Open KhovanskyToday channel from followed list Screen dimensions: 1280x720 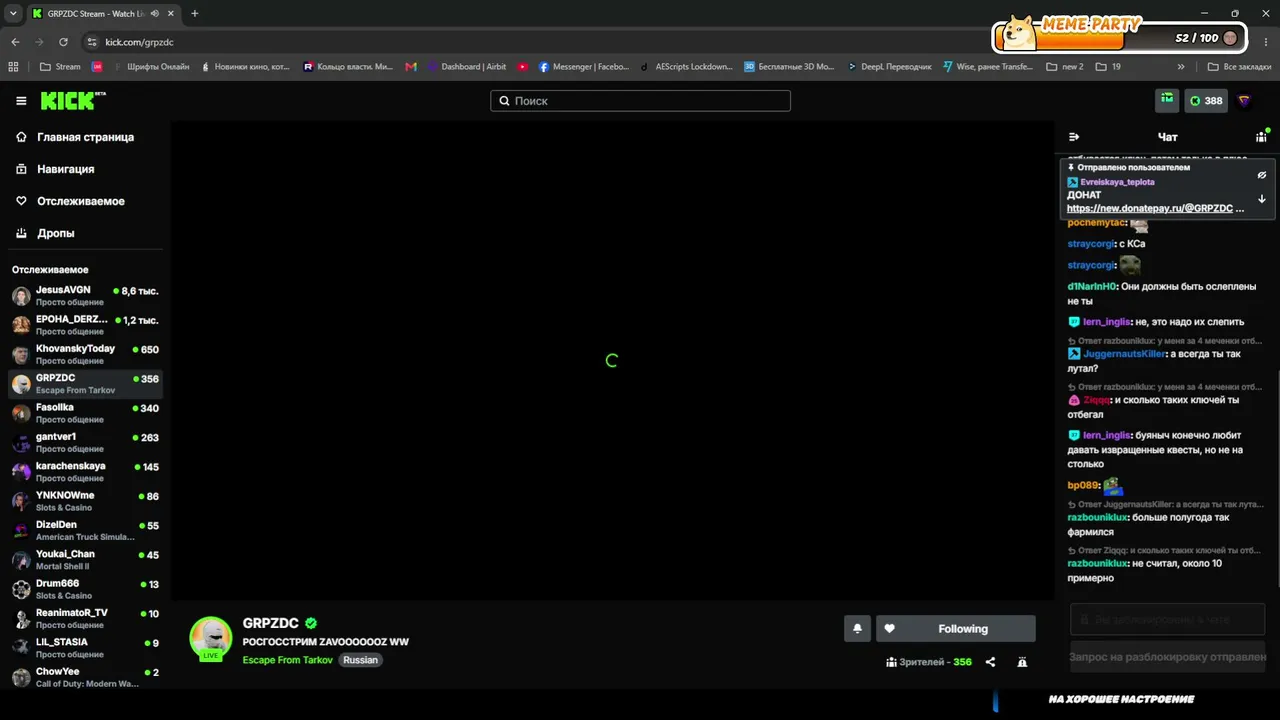point(85,354)
